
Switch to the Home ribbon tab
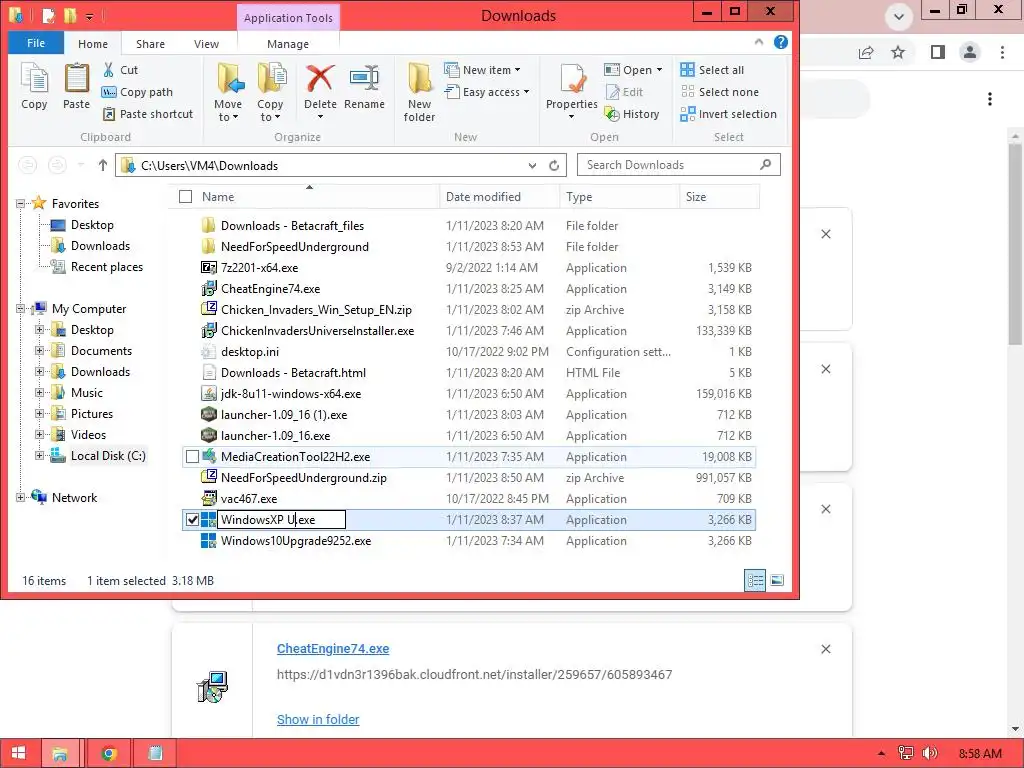(x=93, y=44)
